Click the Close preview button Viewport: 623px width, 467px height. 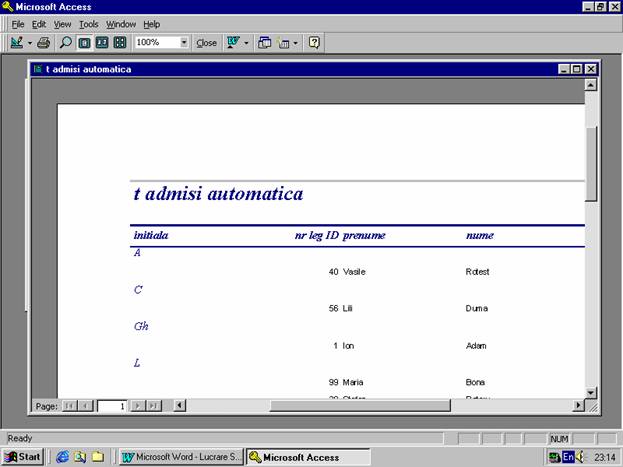[206, 43]
